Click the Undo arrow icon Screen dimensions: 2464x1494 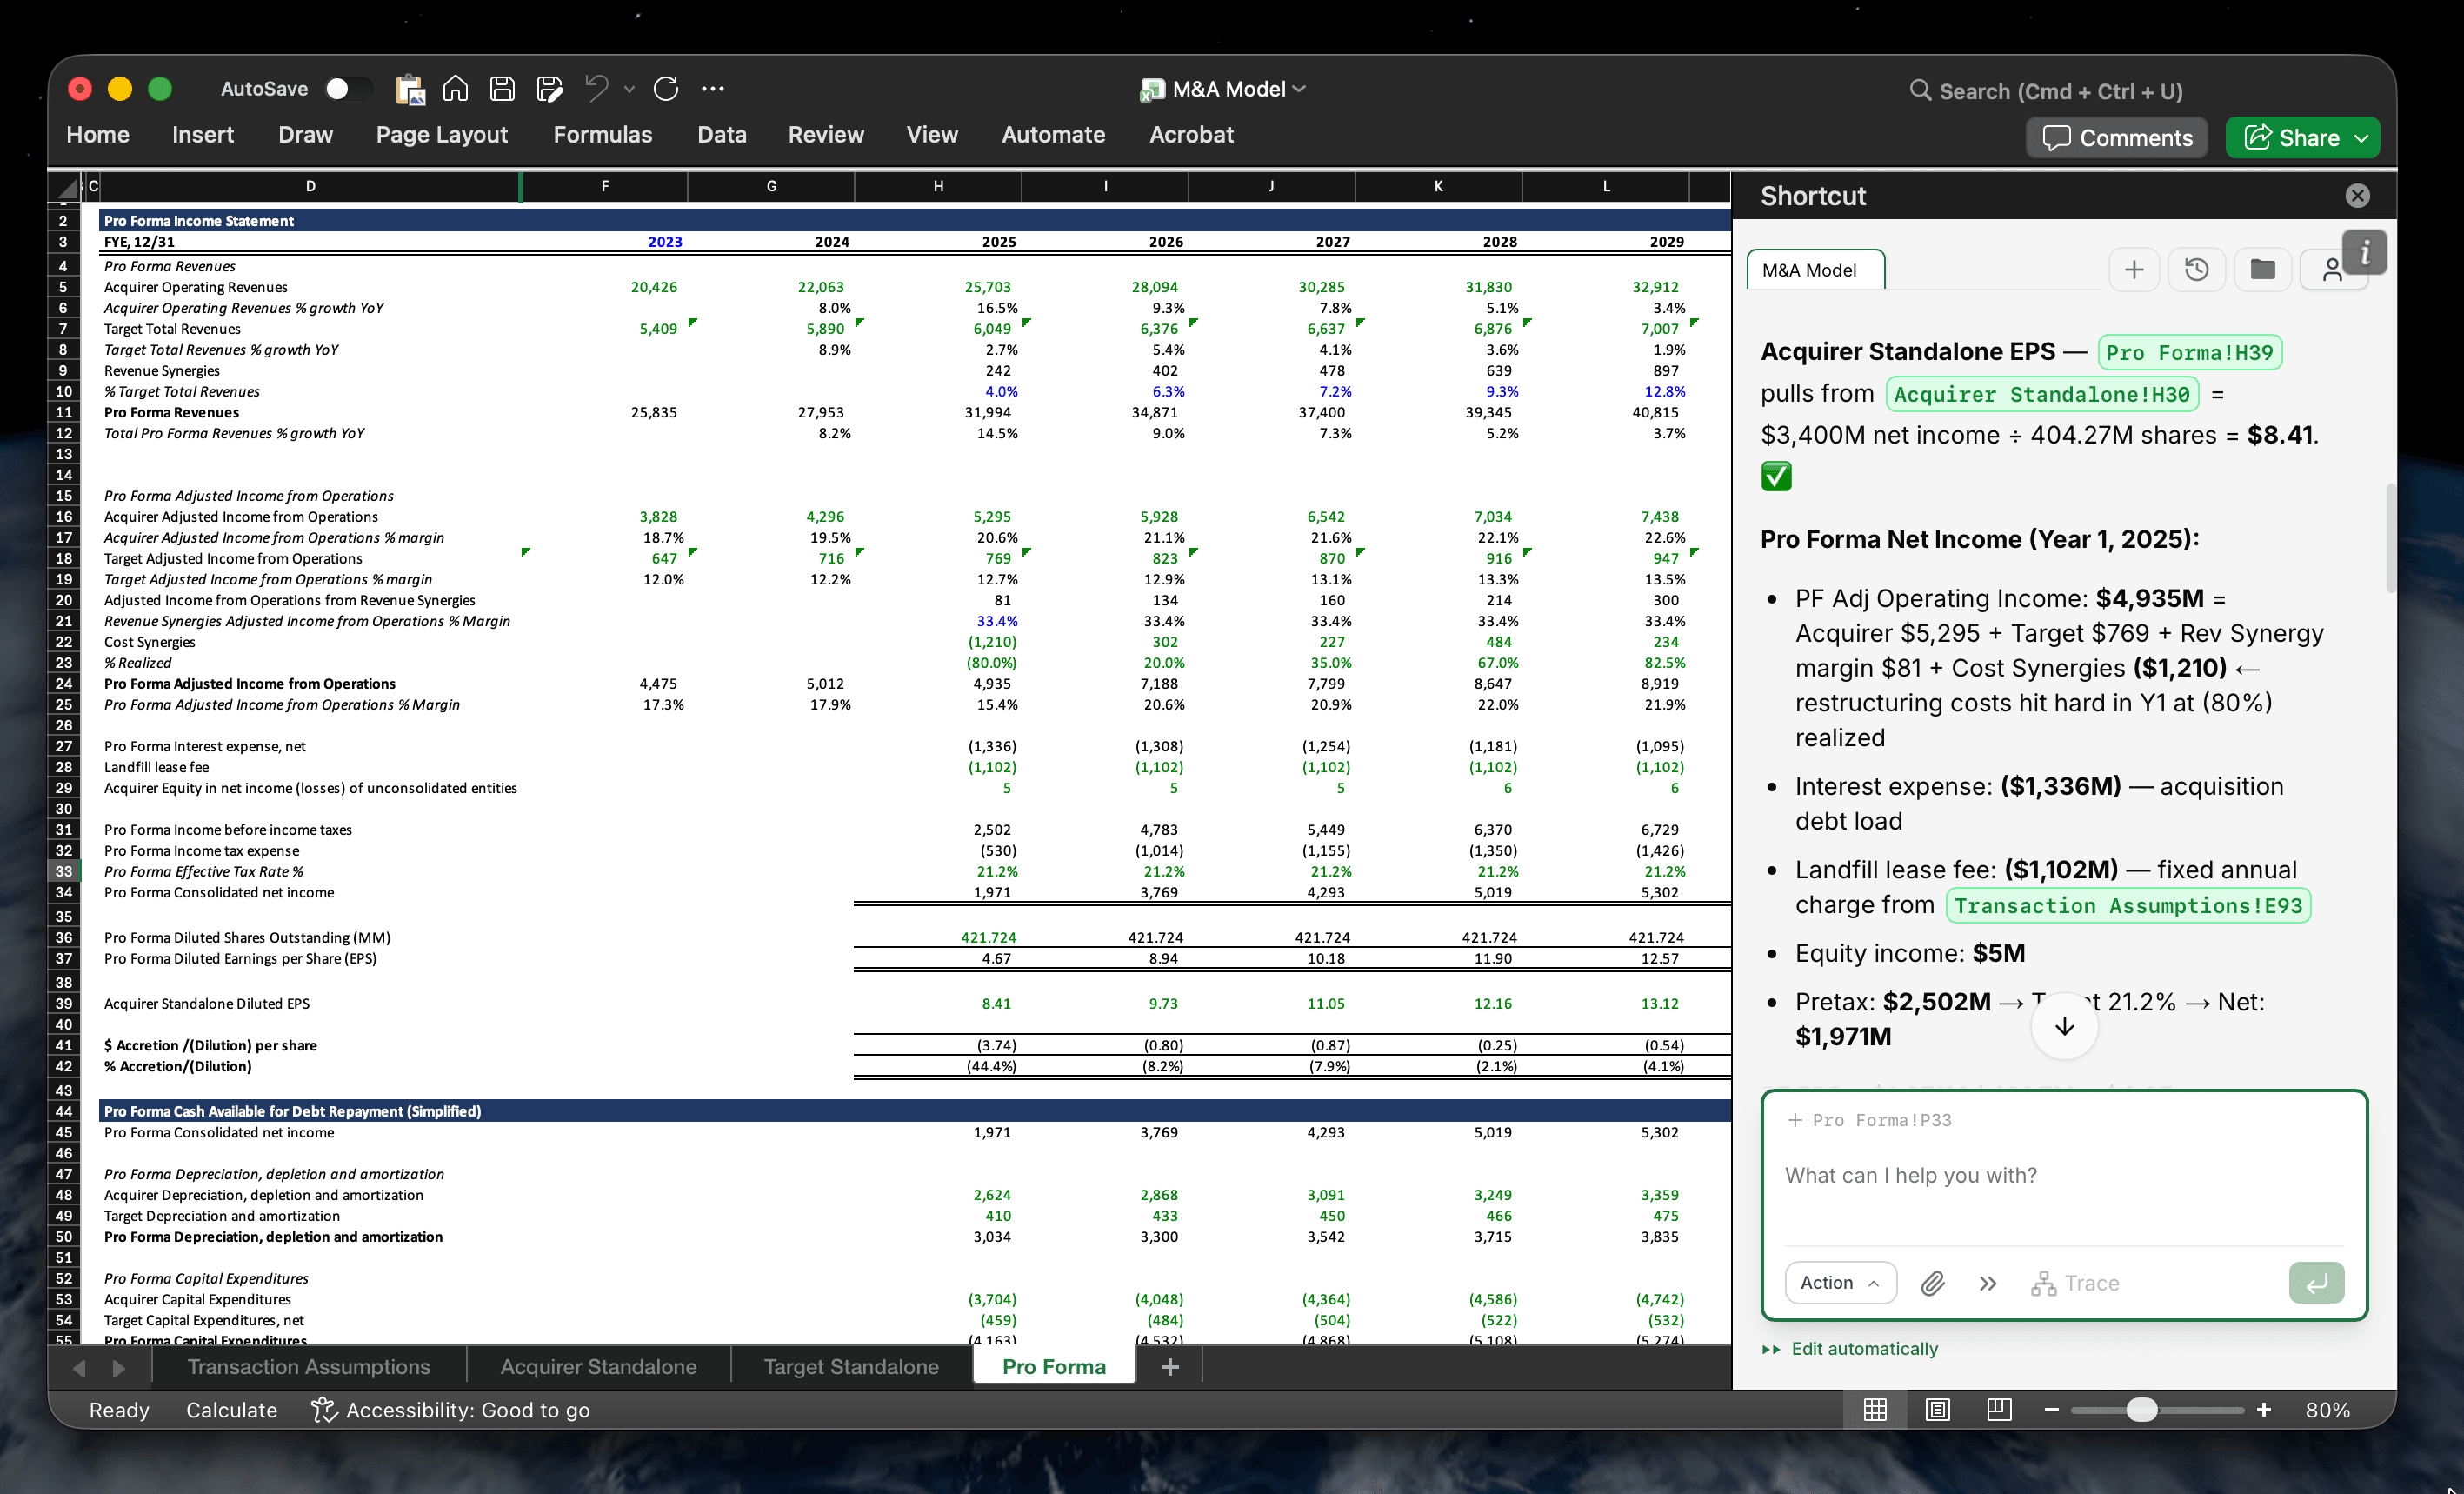[597, 89]
